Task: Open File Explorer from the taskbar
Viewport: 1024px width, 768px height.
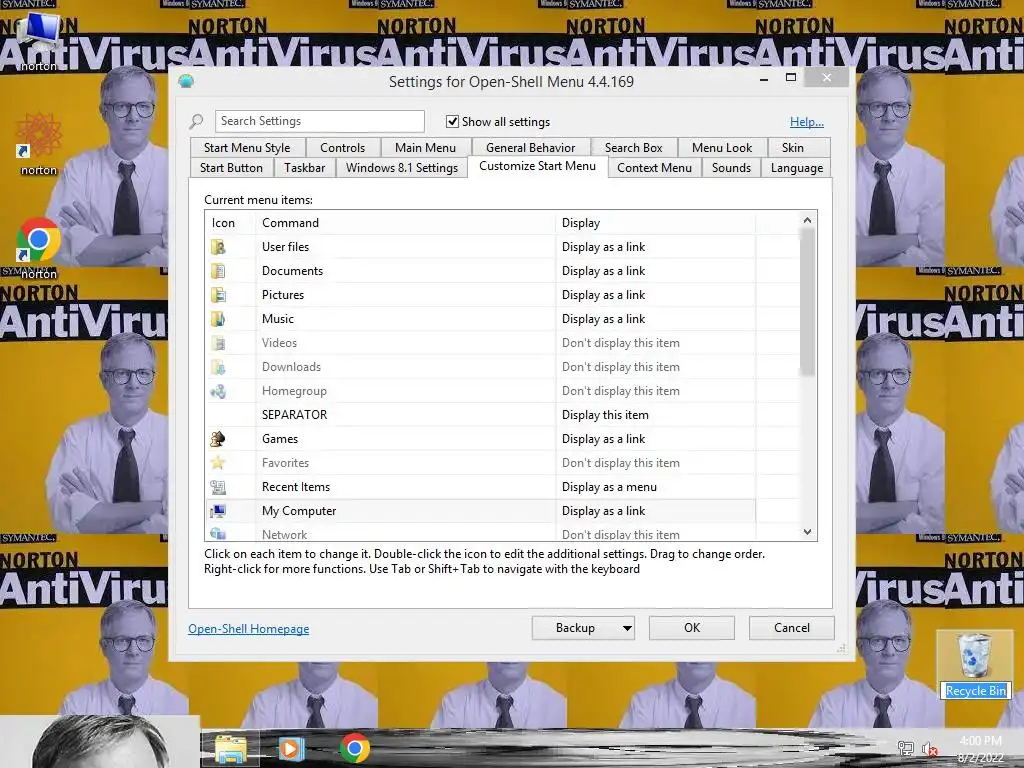Action: click(231, 748)
